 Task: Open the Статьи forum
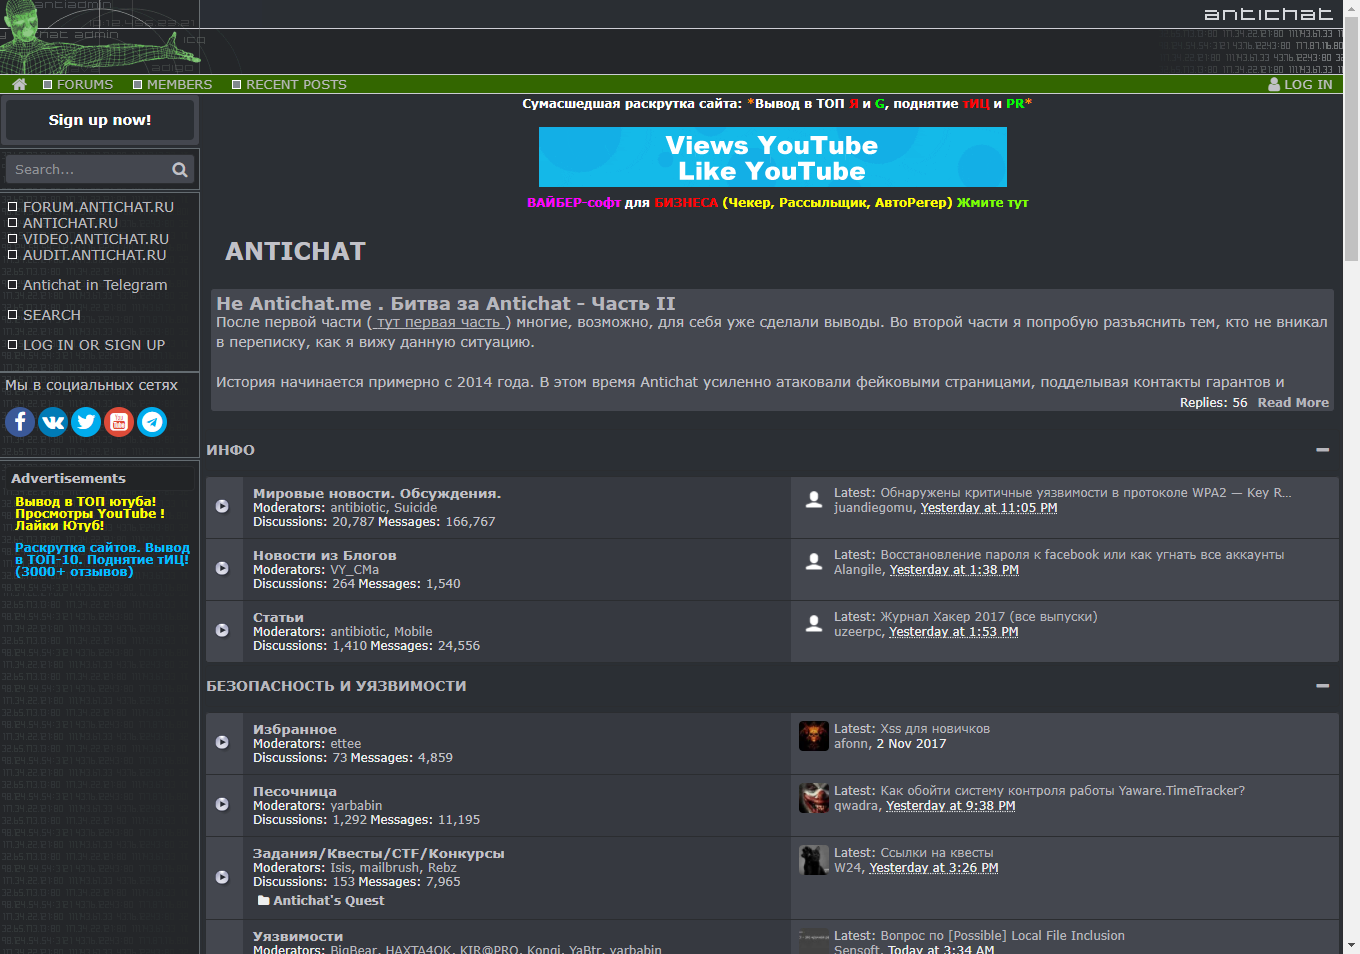tap(278, 617)
